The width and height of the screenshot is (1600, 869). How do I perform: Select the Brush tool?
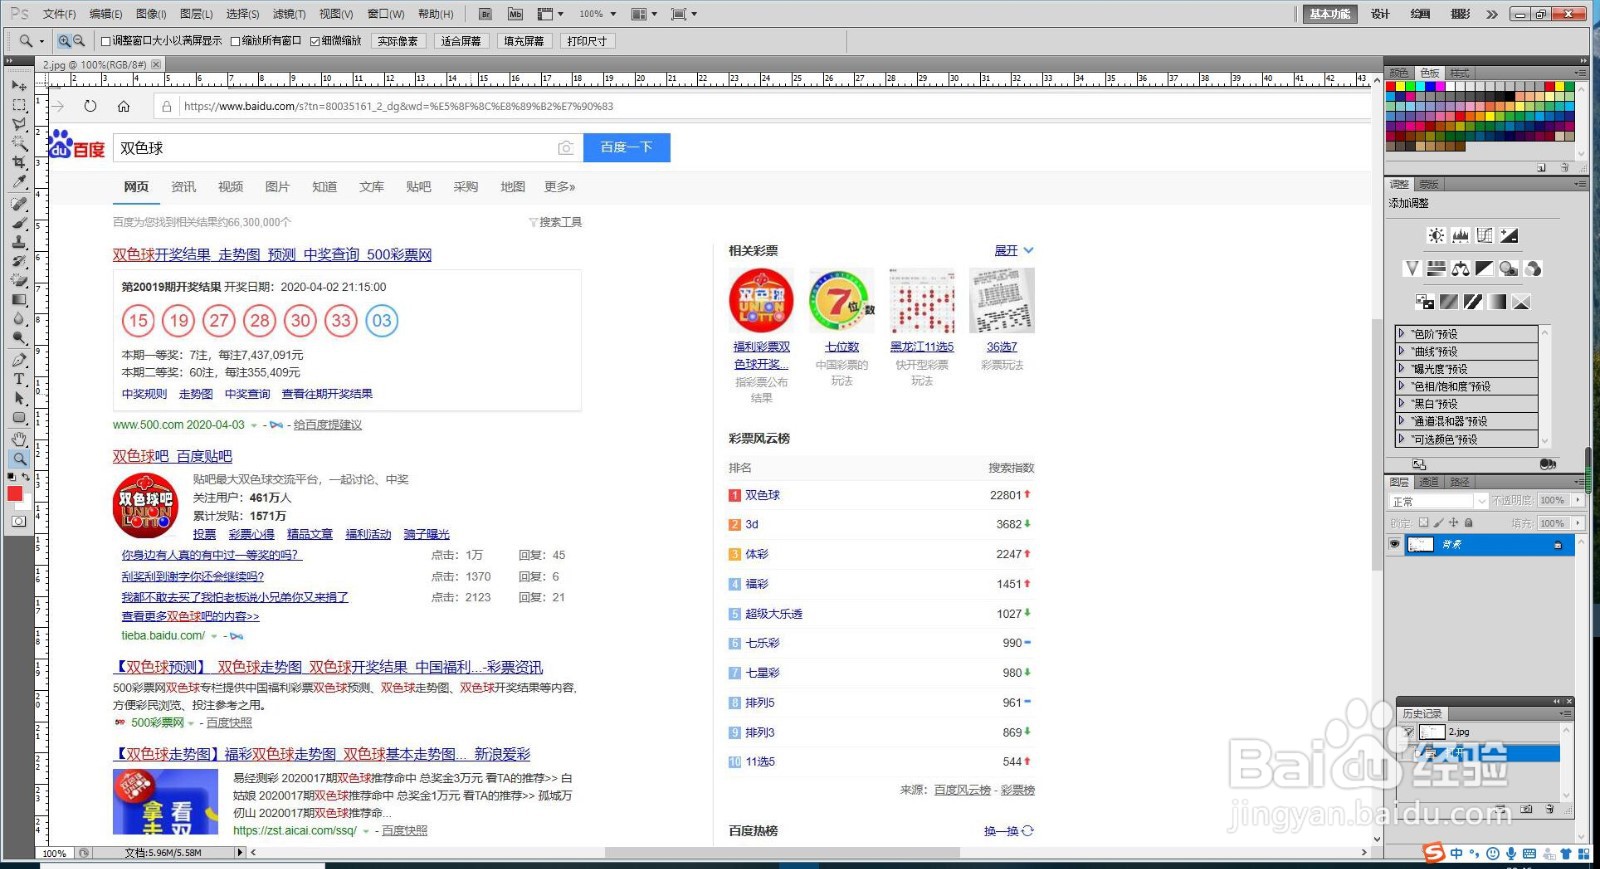[x=18, y=222]
